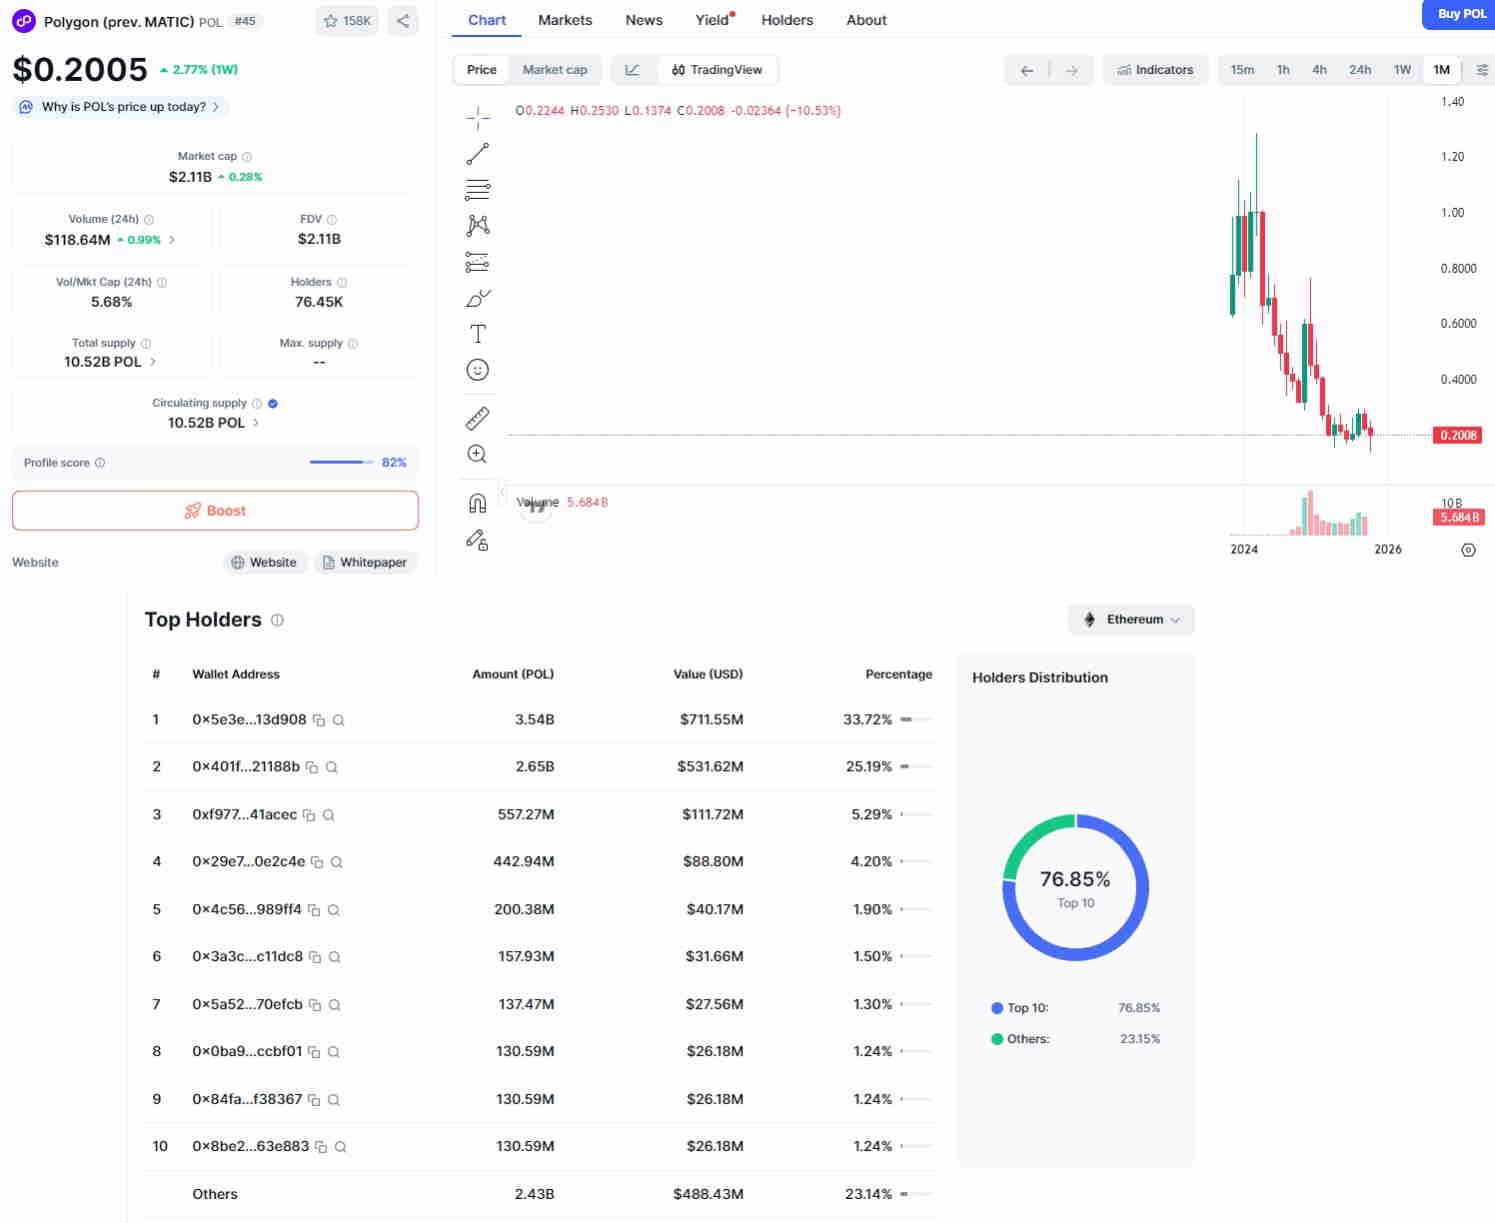1495x1223 pixels.
Task: Open wallet address 0x29e7...0e2c4e
Action: pos(249,862)
